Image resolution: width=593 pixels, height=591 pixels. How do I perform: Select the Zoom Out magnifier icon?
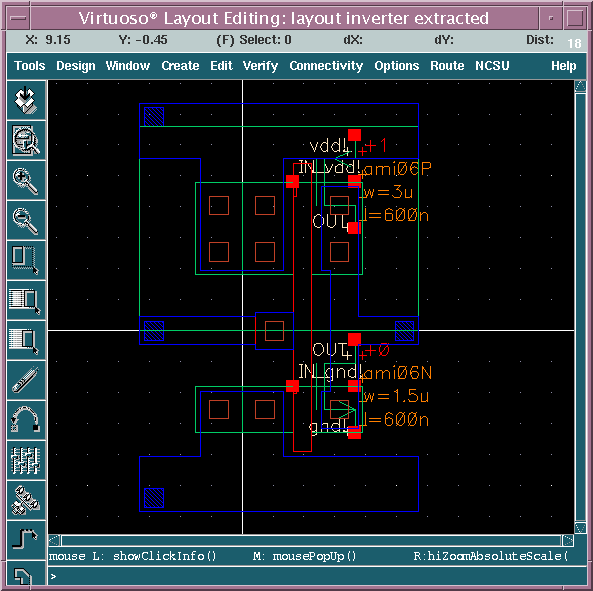[26, 220]
